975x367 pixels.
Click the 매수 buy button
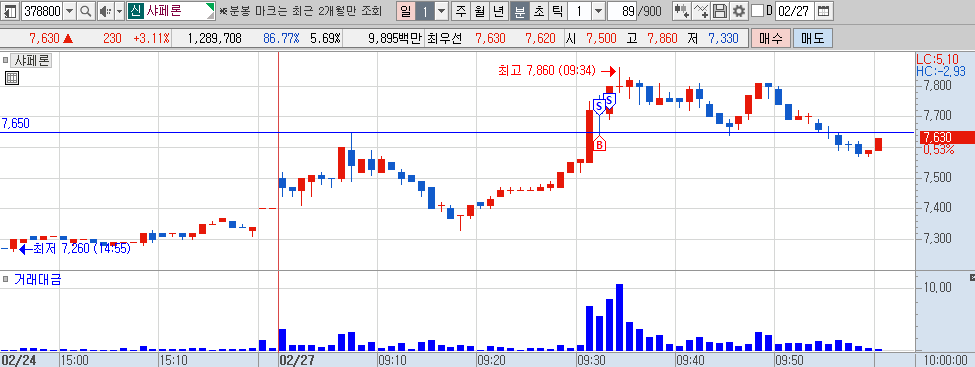pos(770,39)
